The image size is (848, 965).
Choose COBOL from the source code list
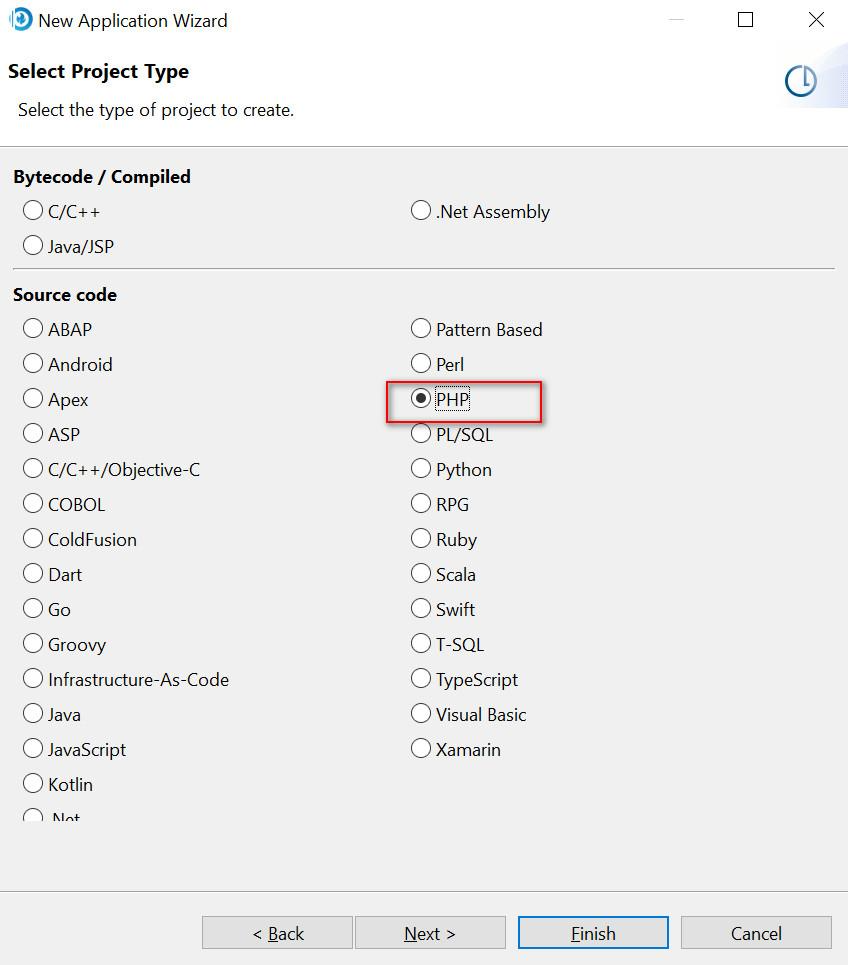point(31,504)
